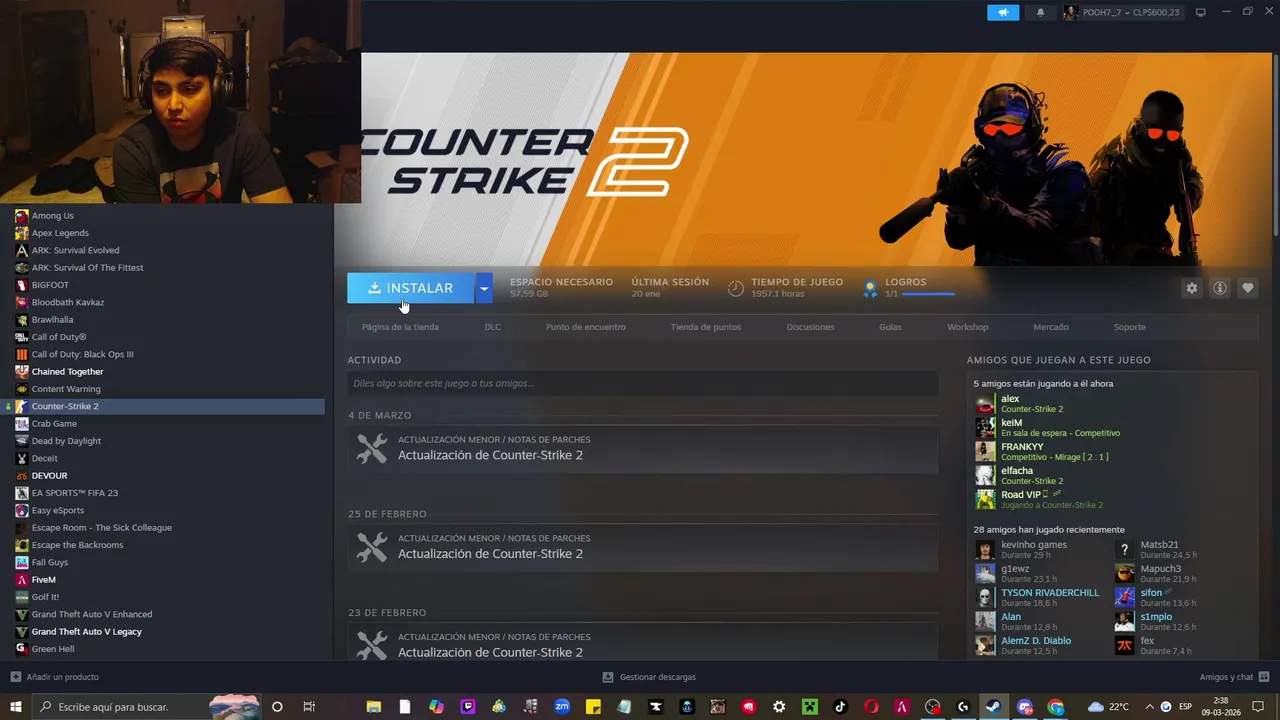Click the EA SPORTS FIFA 23 icon

[x=22, y=493]
